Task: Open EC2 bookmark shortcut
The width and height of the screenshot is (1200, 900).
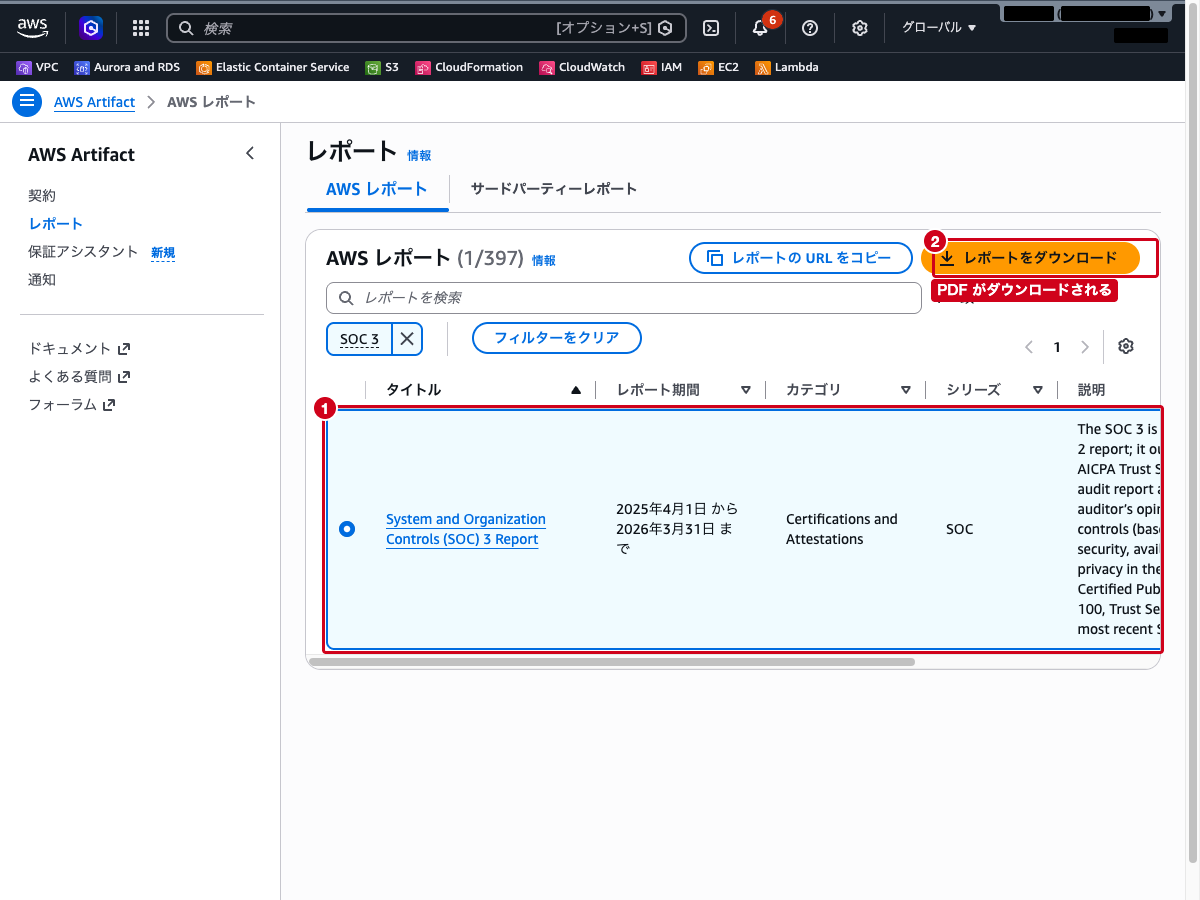Action: point(719,67)
